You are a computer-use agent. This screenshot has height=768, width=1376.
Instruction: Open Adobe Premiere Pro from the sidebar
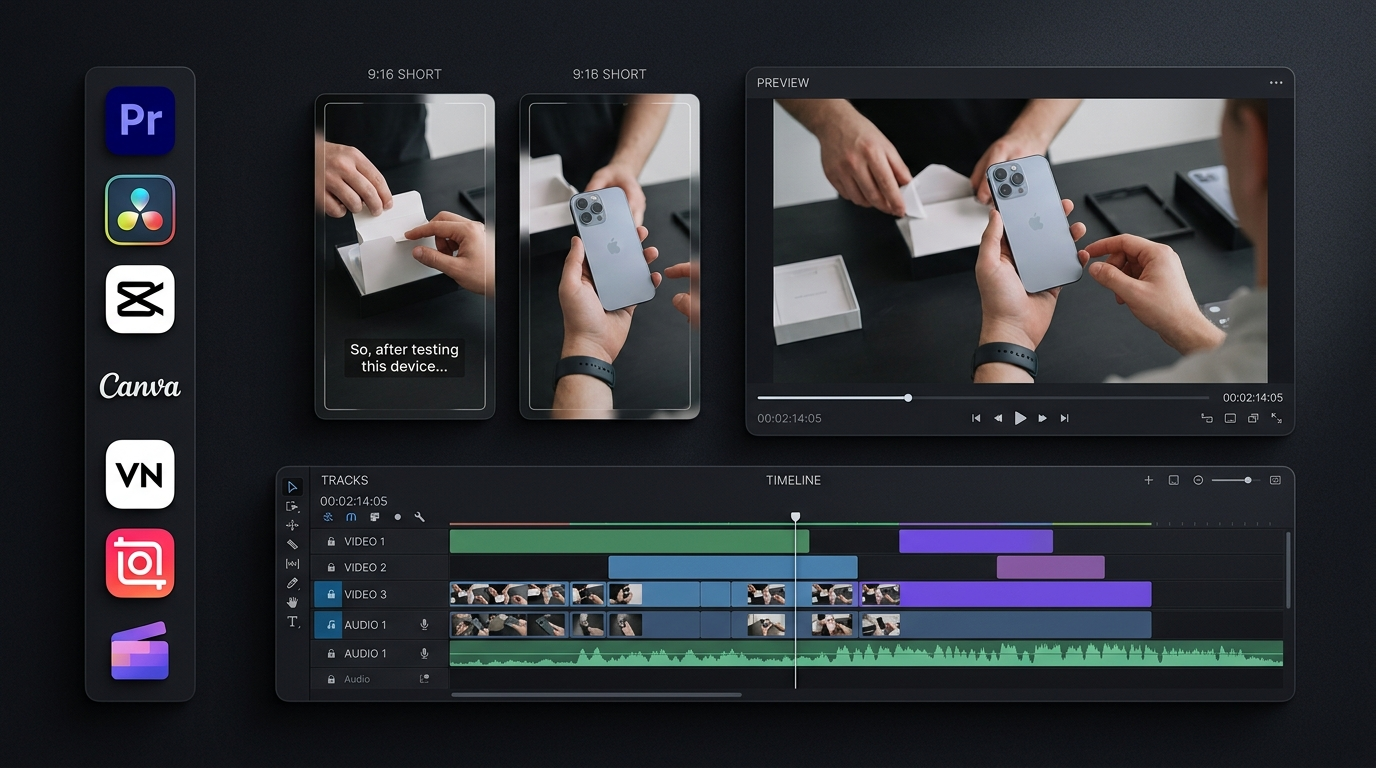tap(140, 121)
